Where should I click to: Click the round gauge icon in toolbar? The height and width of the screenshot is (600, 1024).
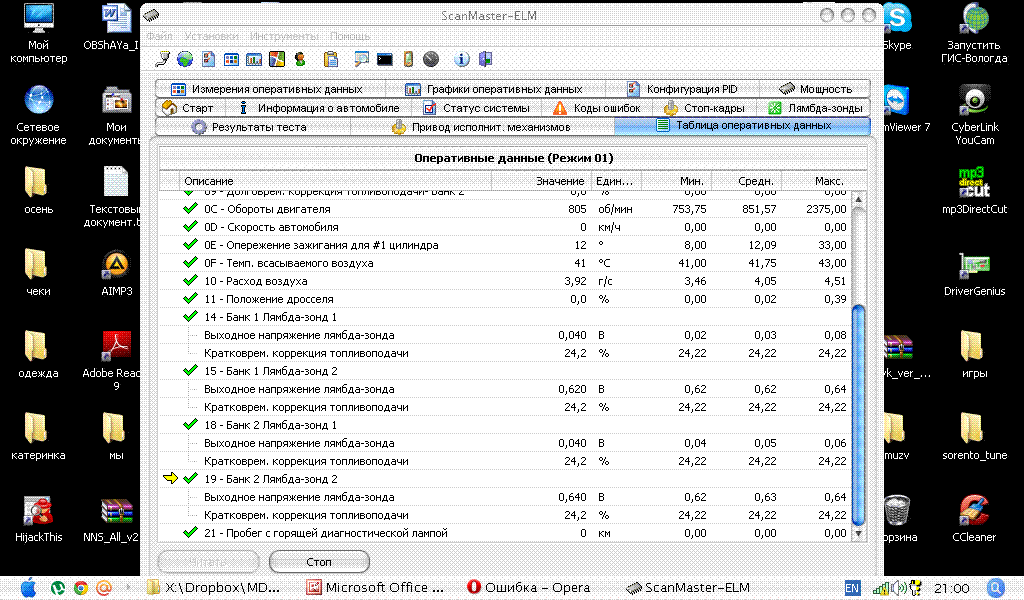click(x=431, y=59)
